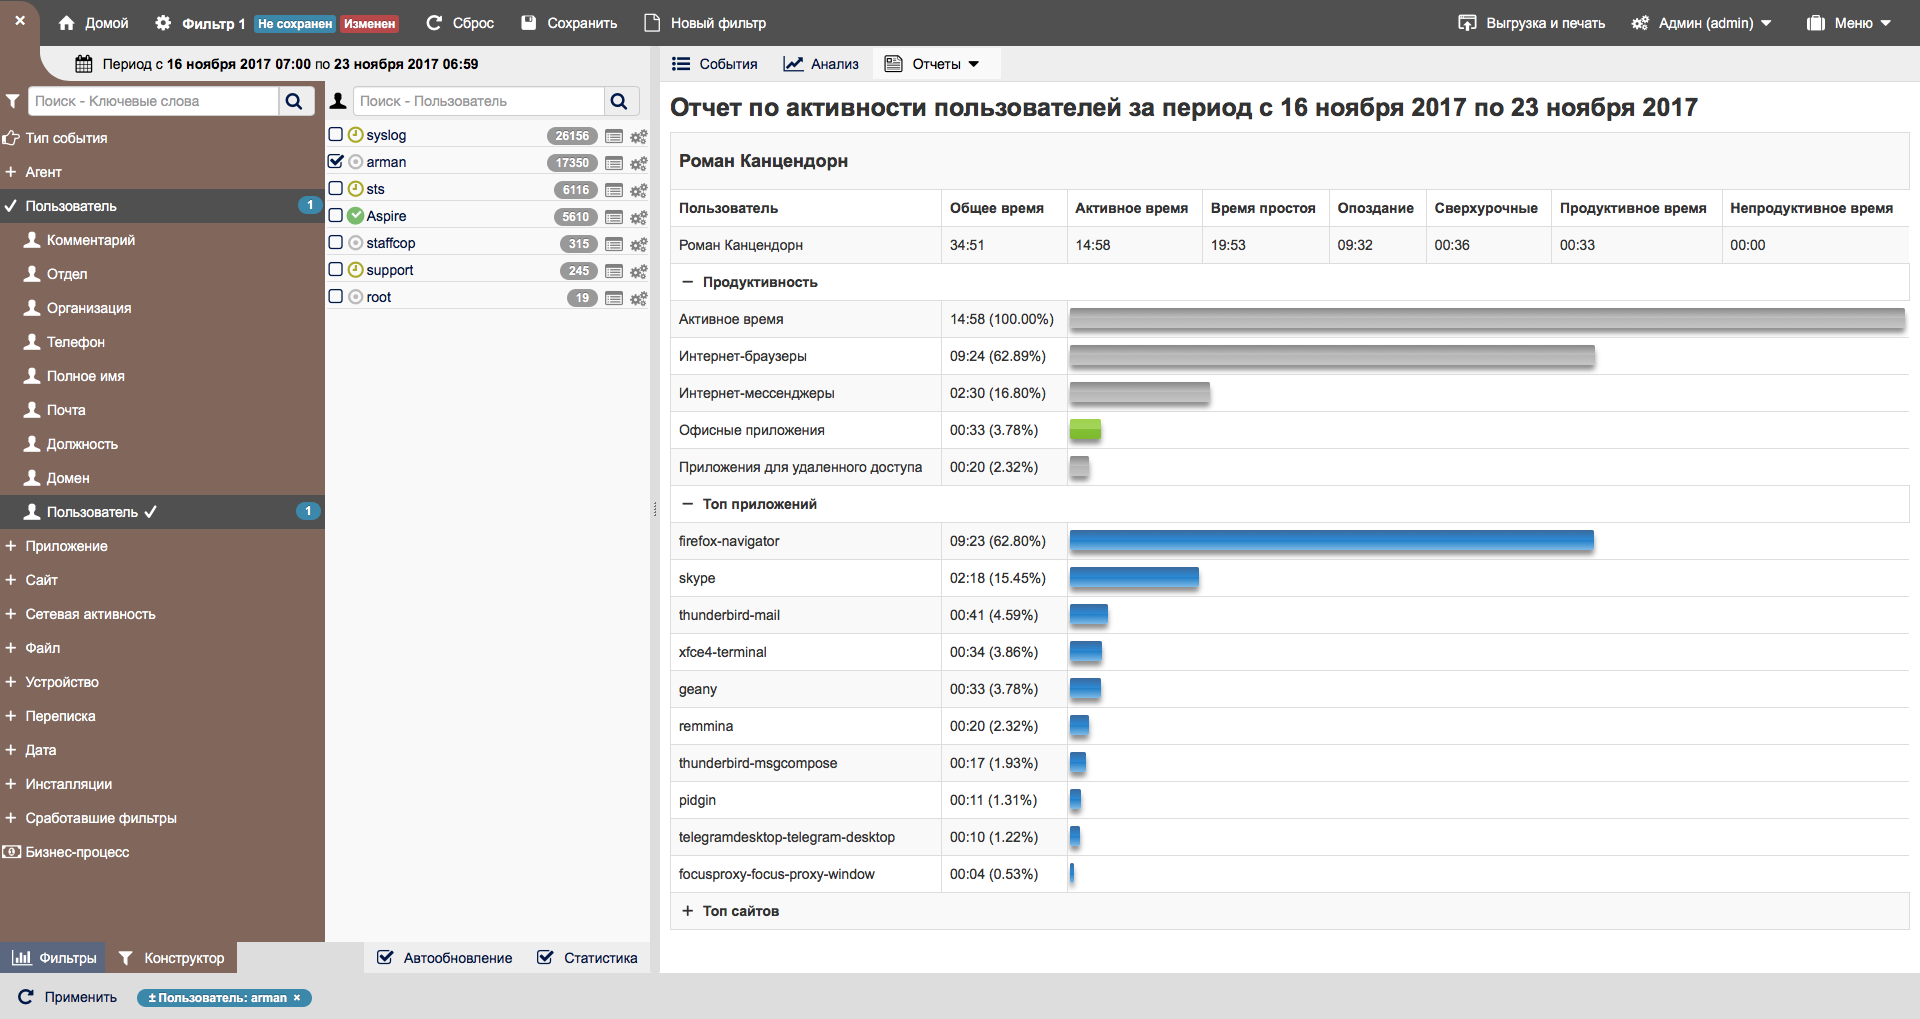Screen dimensions: 1920x1019
Task: Open the Админ (admin) dropdown
Action: pos(1701,23)
